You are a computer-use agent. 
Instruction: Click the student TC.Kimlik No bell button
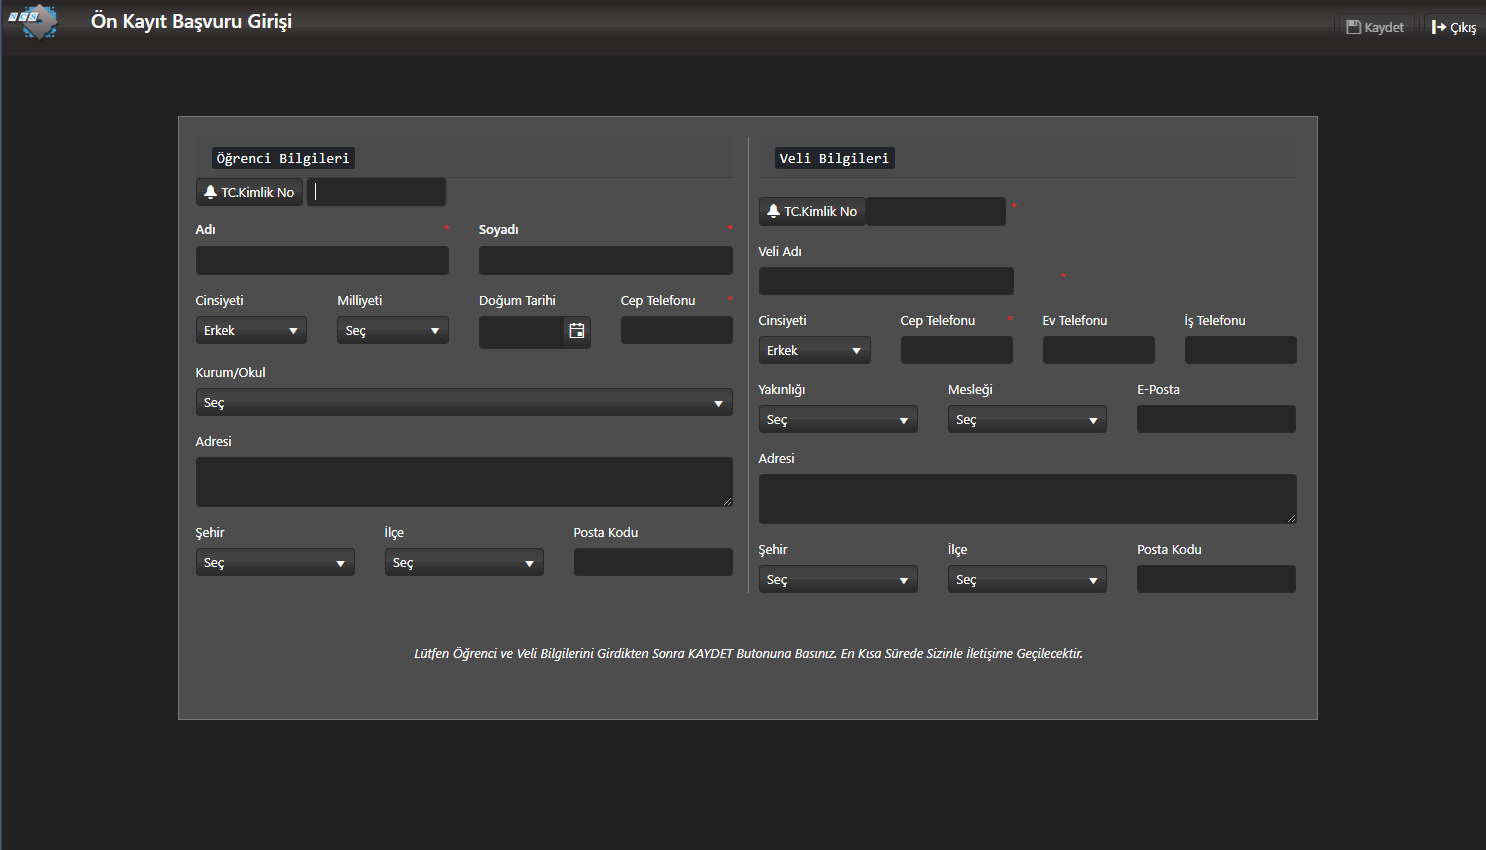pyautogui.click(x=249, y=192)
